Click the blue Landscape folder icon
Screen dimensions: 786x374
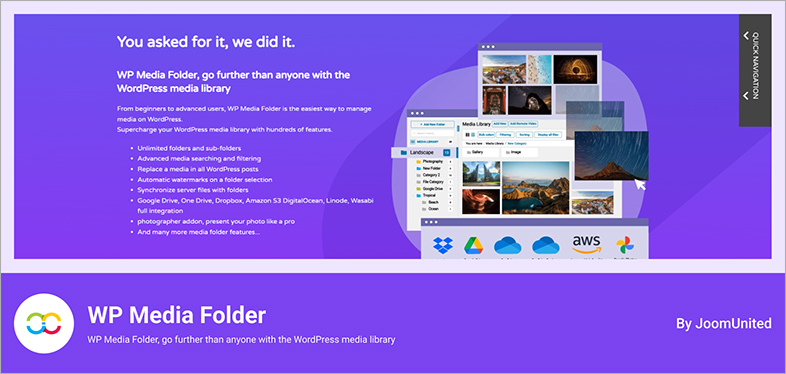point(403,152)
